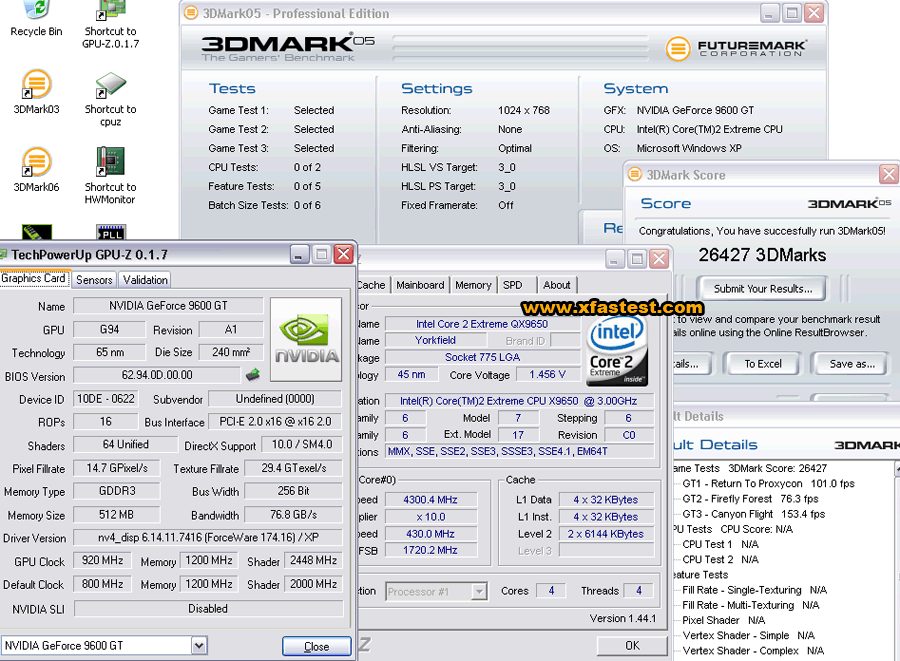The height and width of the screenshot is (661, 900).
Task: Select GT2 - Firefly Forest result
Action: pyautogui.click(x=750, y=499)
